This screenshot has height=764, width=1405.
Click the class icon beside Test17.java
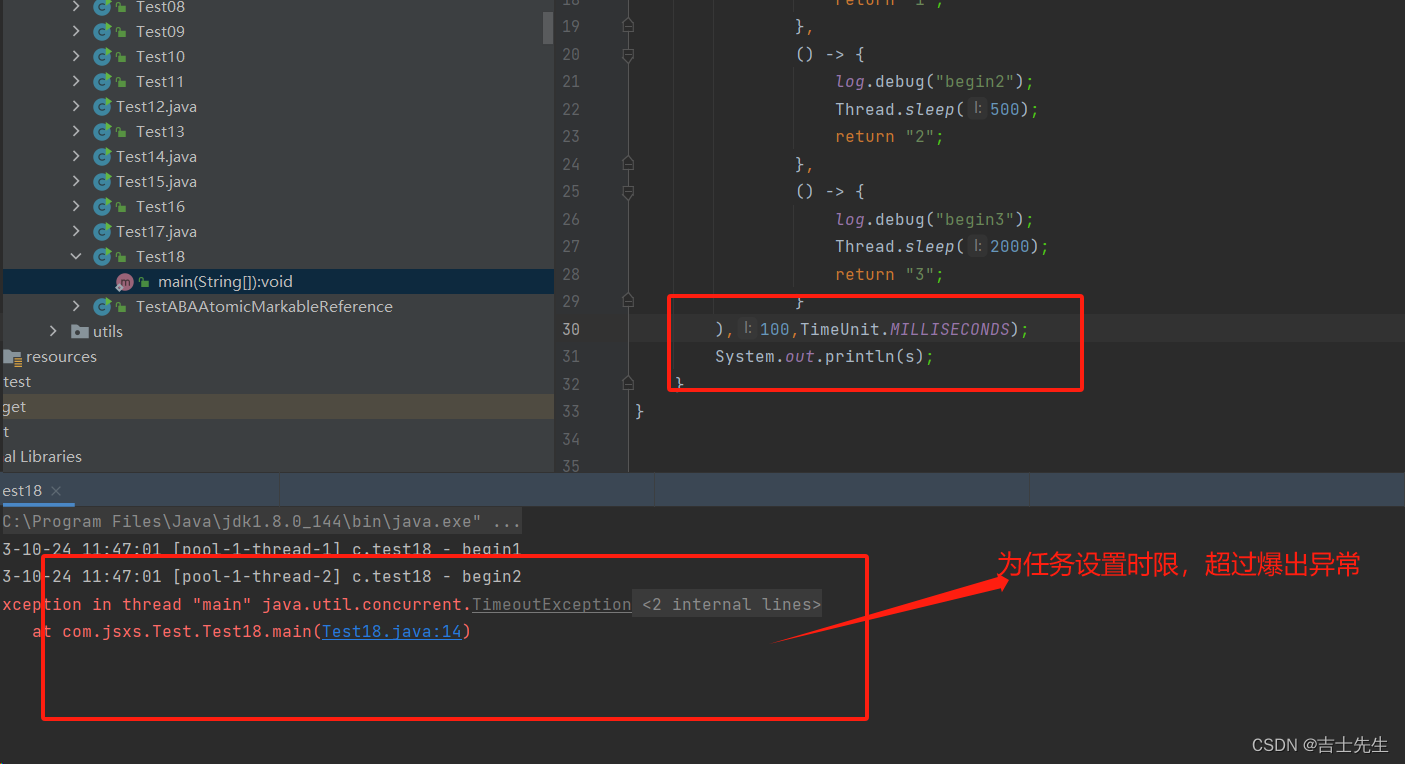[102, 231]
